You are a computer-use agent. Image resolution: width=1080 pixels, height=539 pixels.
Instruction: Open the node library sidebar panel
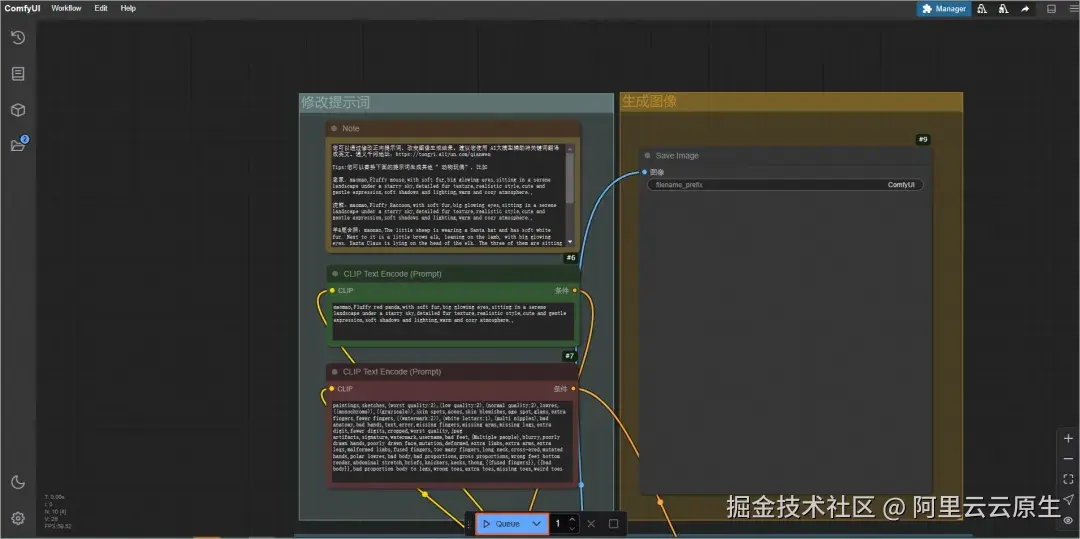pyautogui.click(x=18, y=74)
